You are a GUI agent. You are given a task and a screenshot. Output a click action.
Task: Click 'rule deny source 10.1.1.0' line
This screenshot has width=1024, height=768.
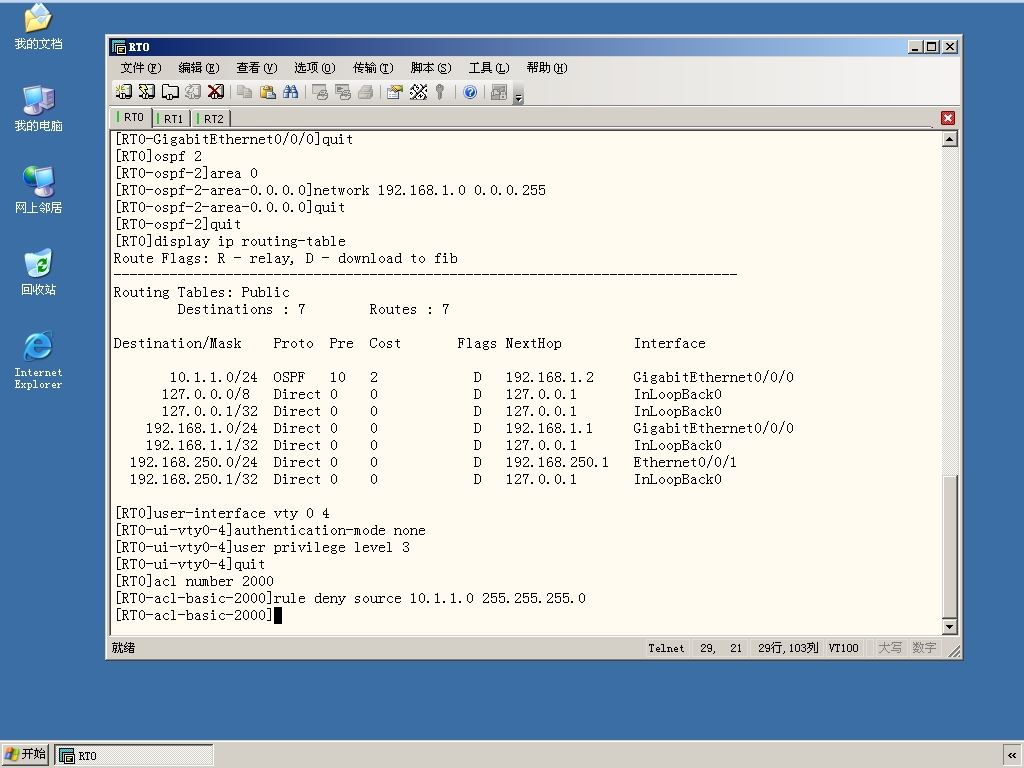click(x=350, y=598)
